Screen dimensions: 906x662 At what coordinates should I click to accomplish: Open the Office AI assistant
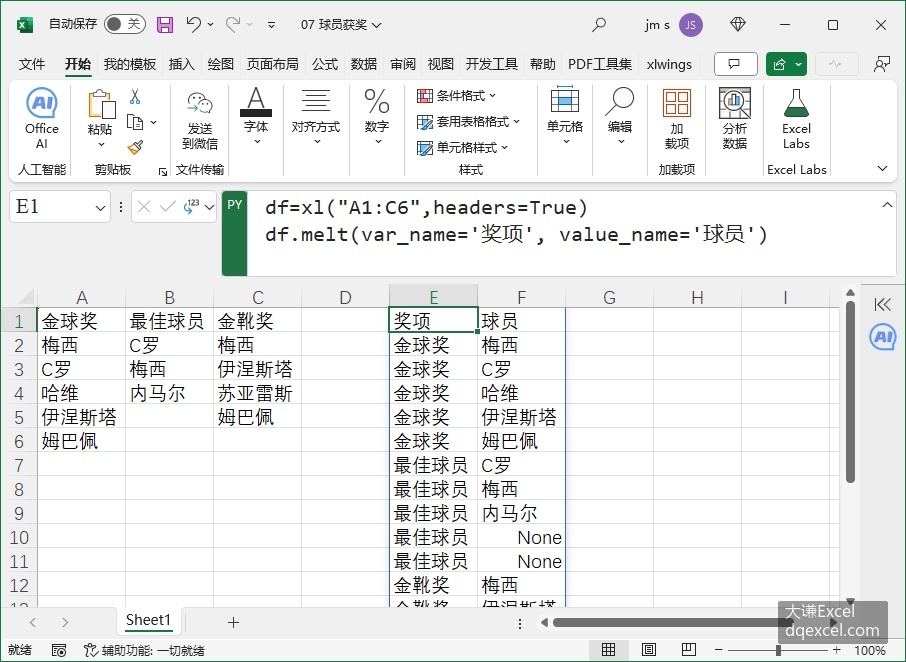click(42, 118)
